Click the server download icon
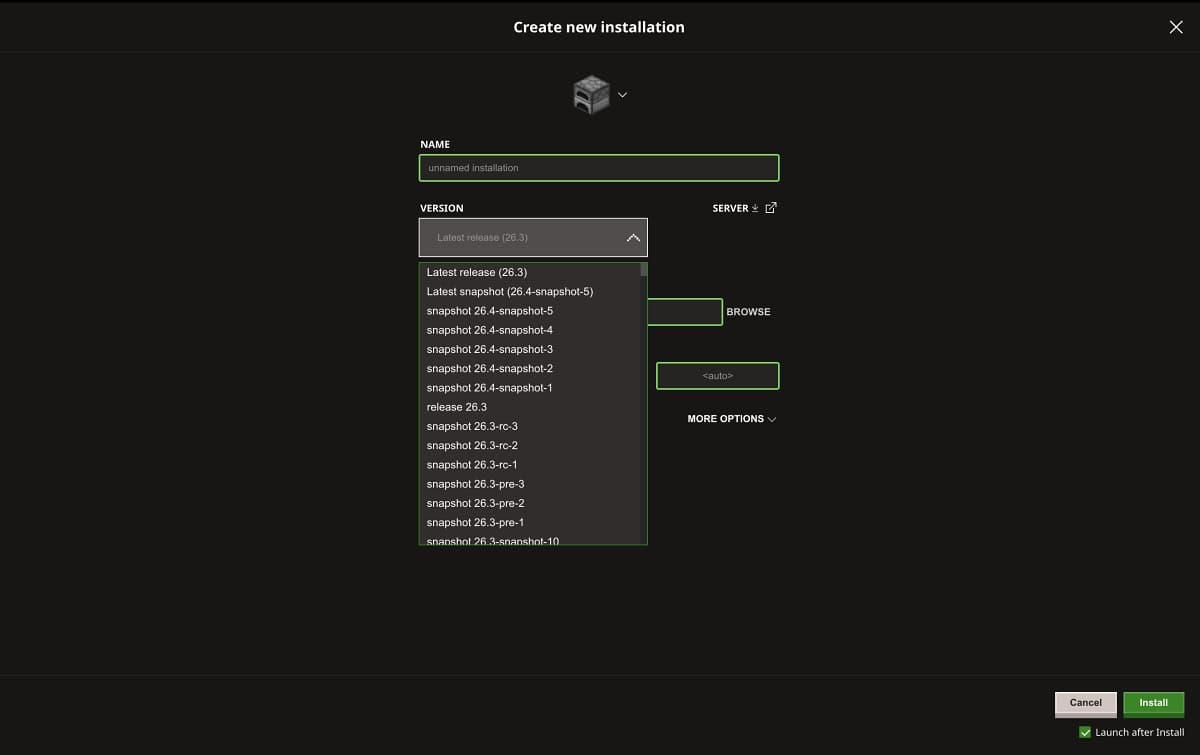 point(755,208)
